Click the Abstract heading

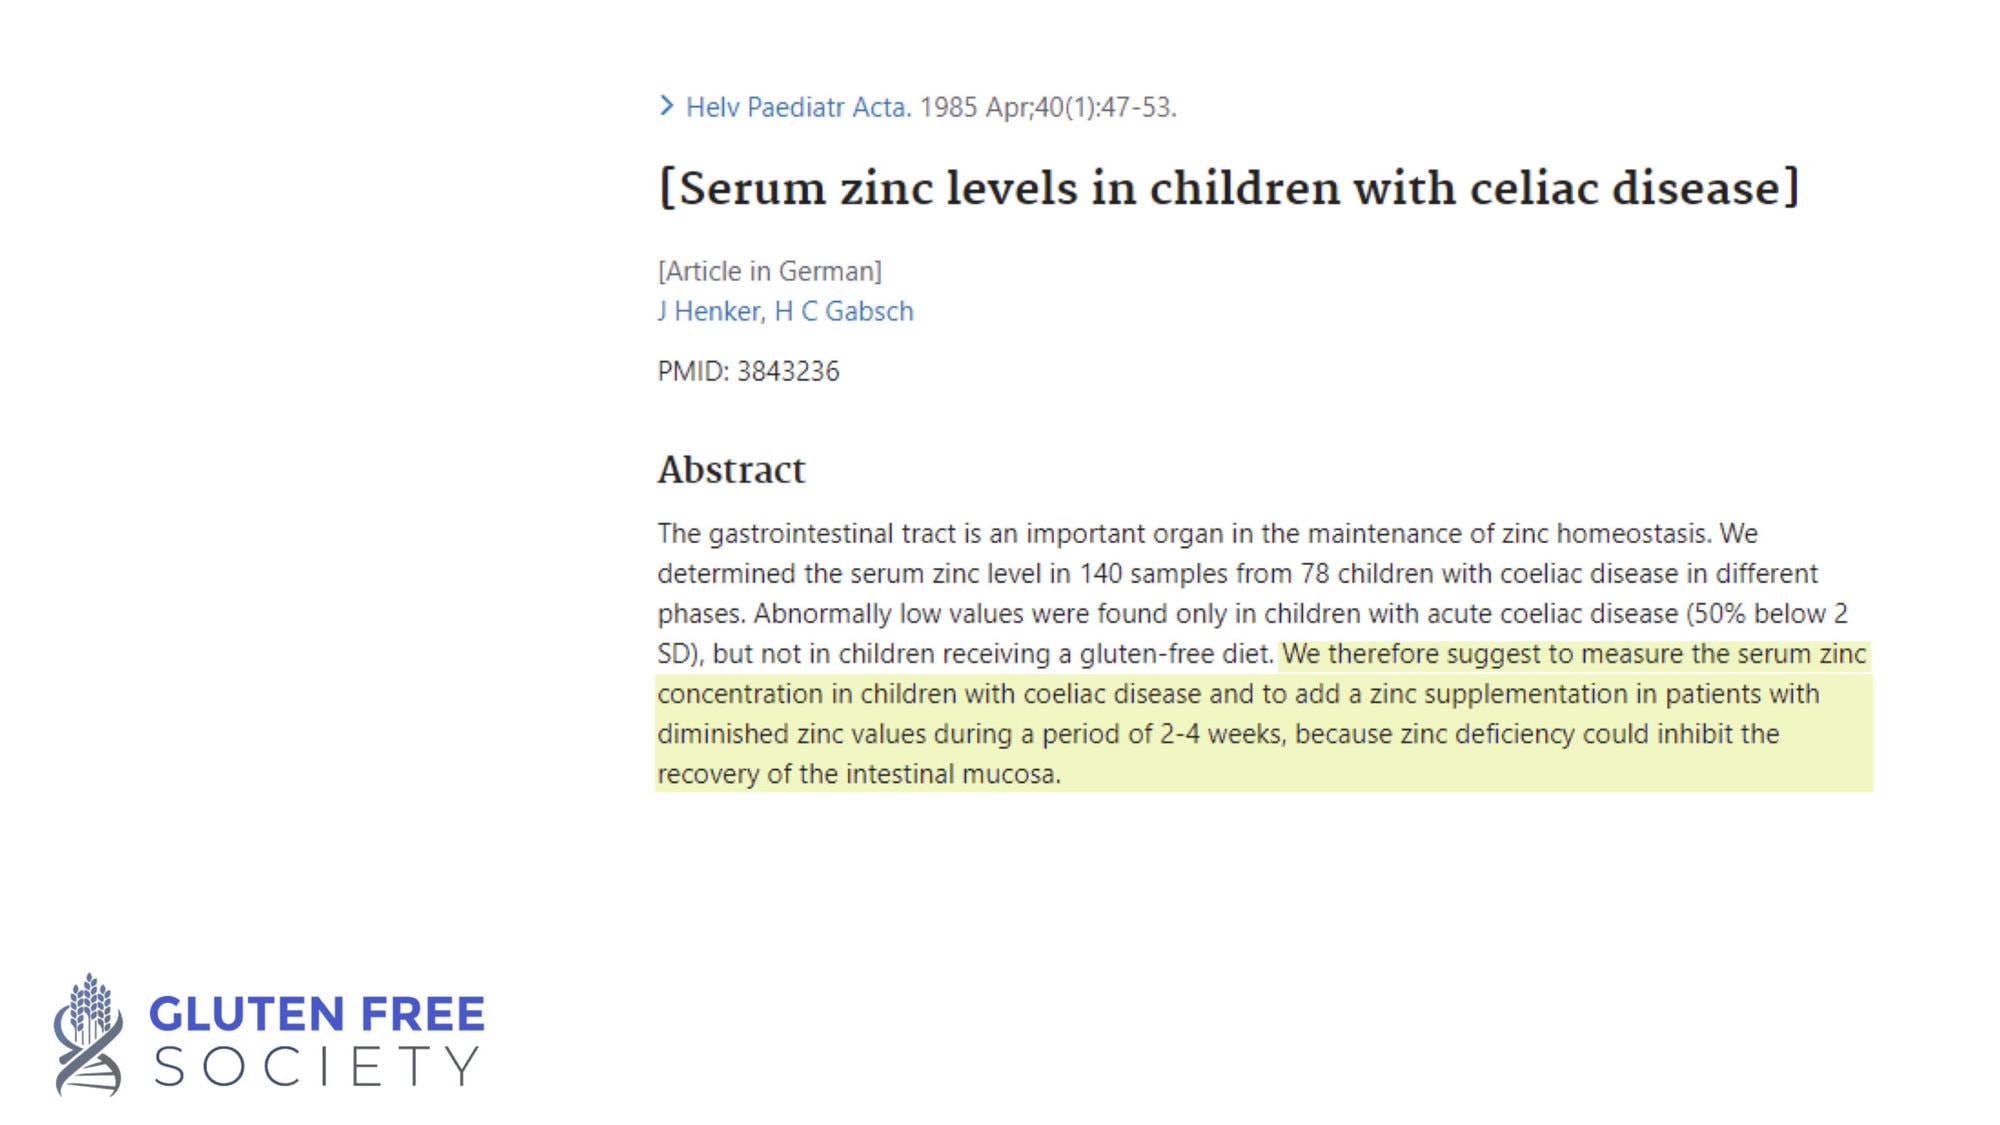(731, 470)
